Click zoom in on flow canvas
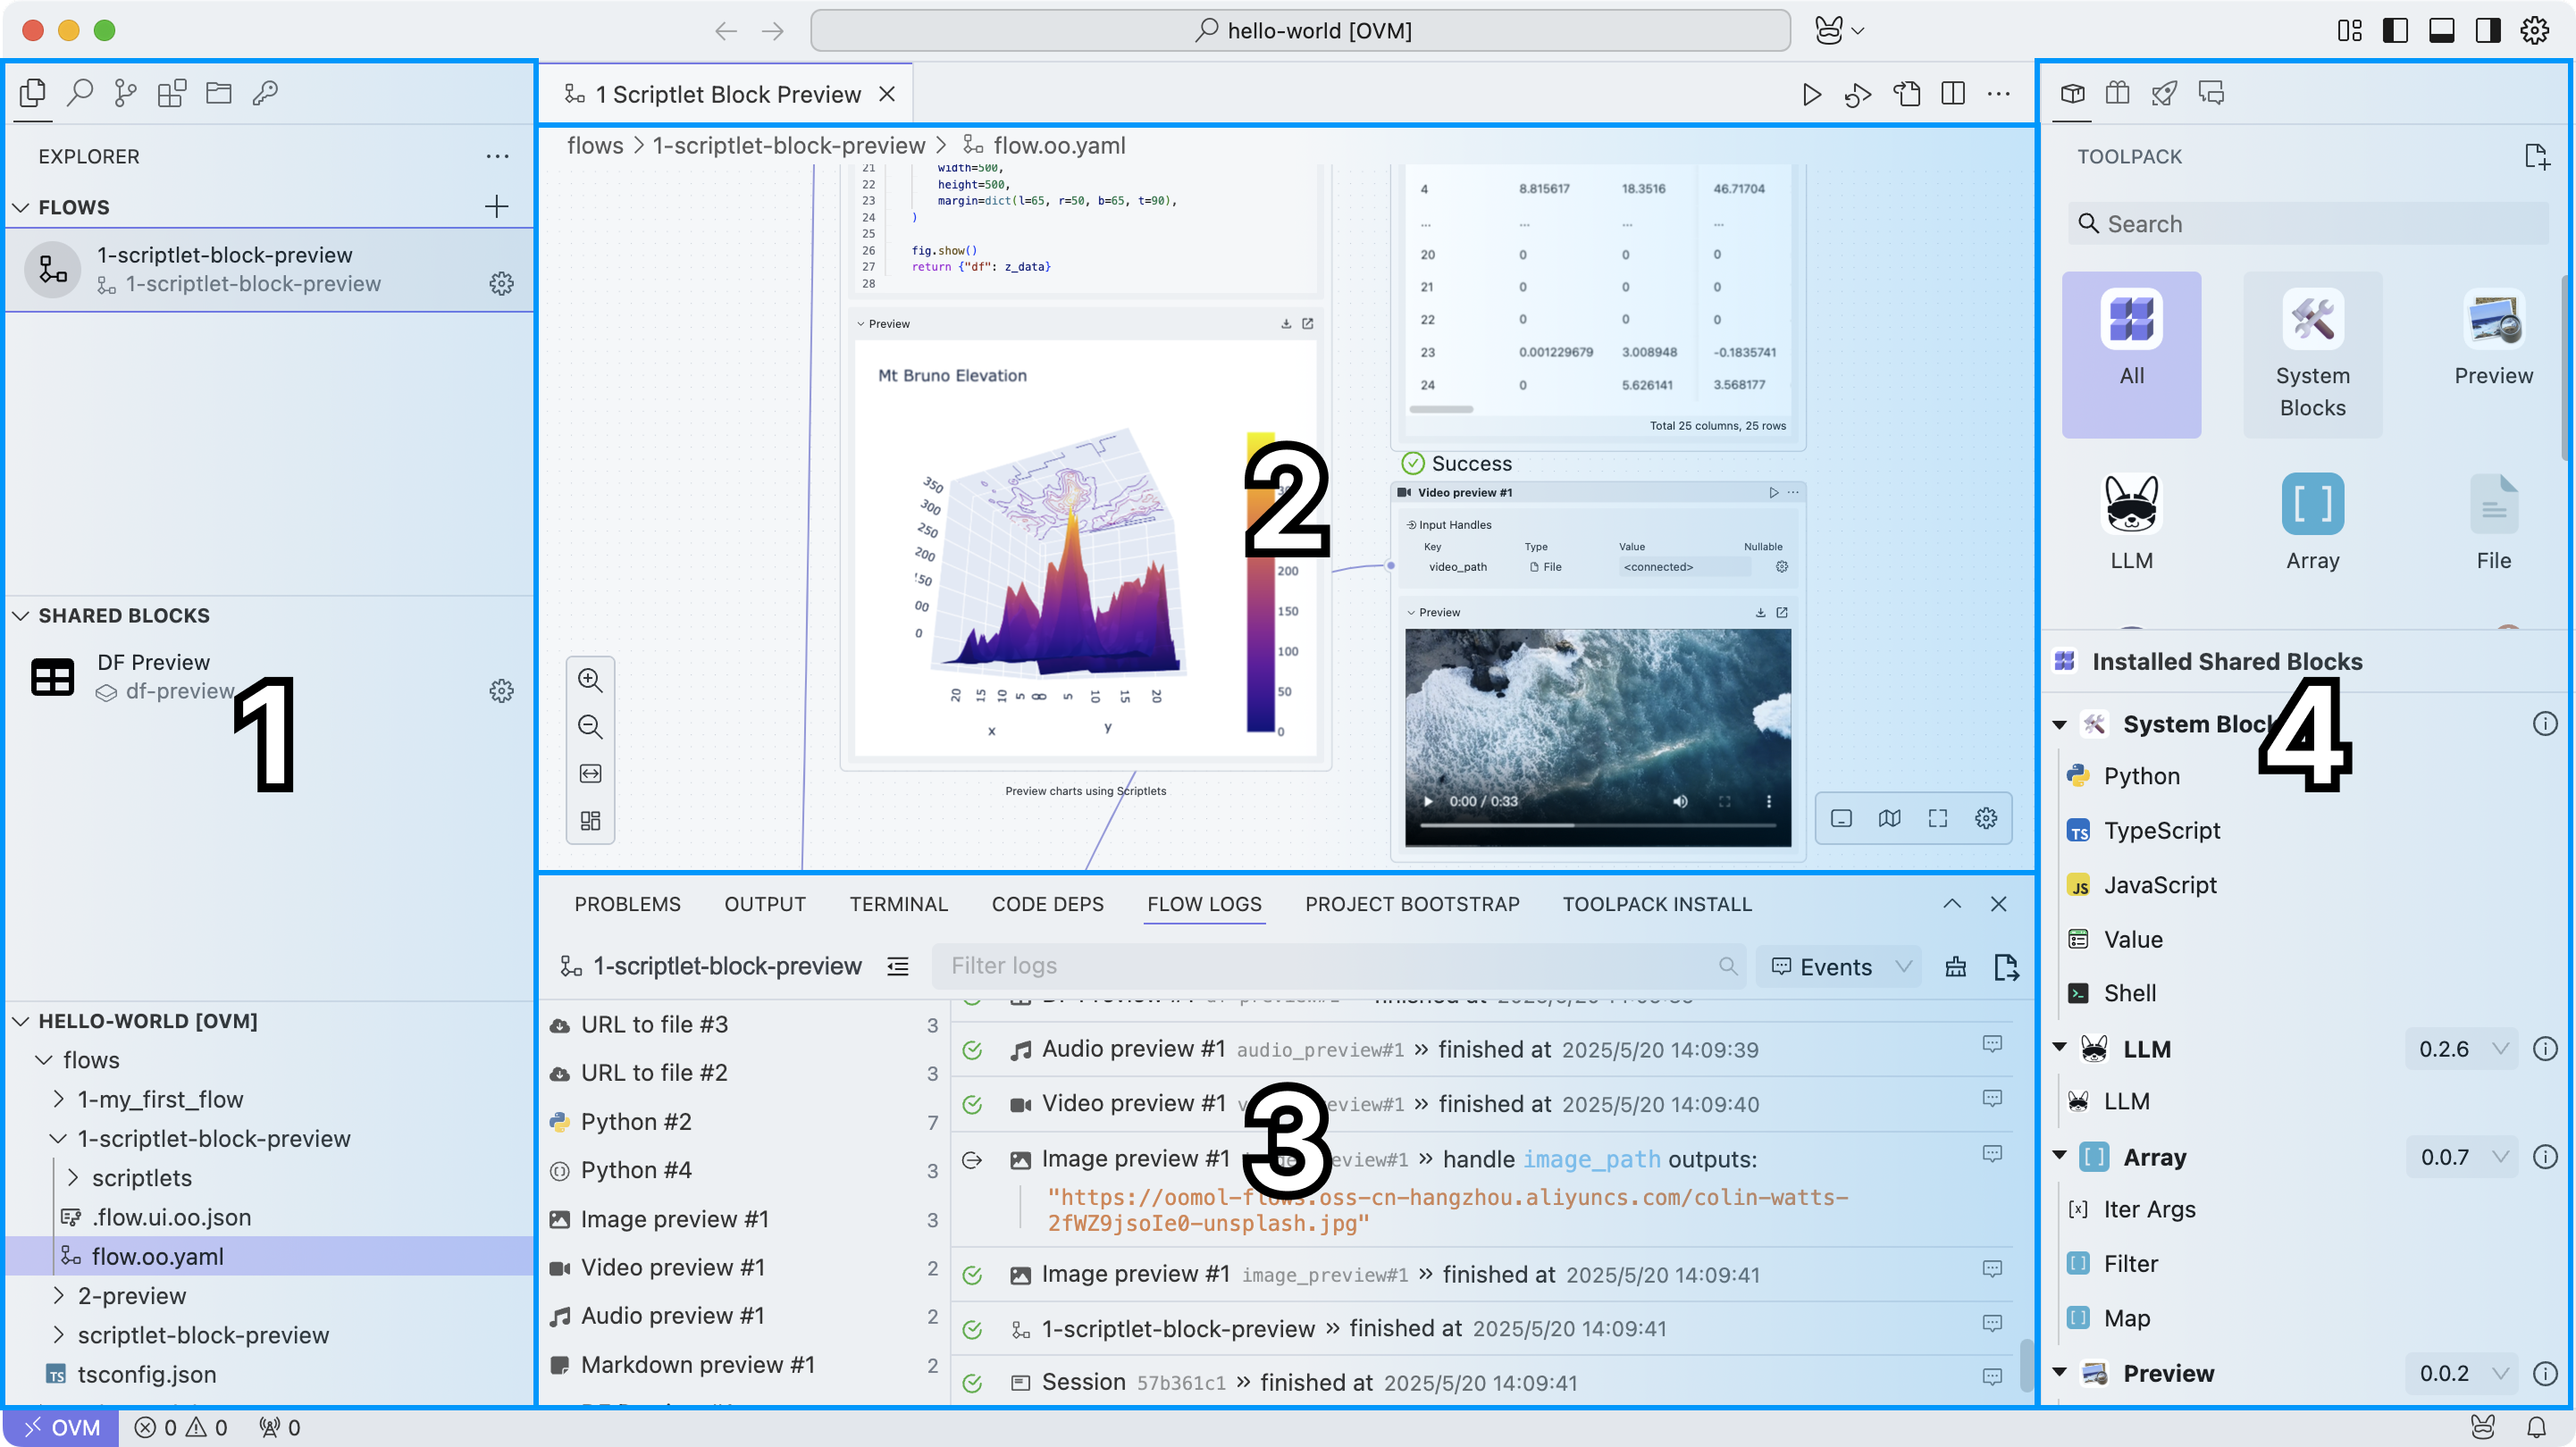The height and width of the screenshot is (1447, 2576). [x=590, y=680]
